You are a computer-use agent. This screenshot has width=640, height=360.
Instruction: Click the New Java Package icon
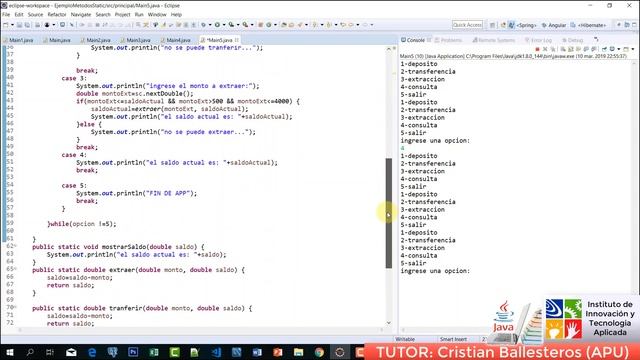click(261, 25)
